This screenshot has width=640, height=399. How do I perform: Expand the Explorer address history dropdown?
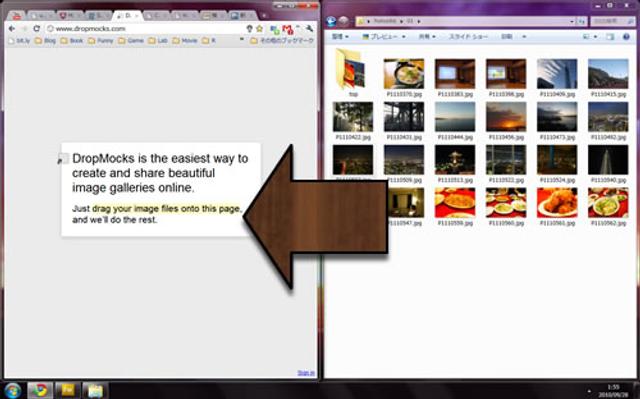point(572,21)
